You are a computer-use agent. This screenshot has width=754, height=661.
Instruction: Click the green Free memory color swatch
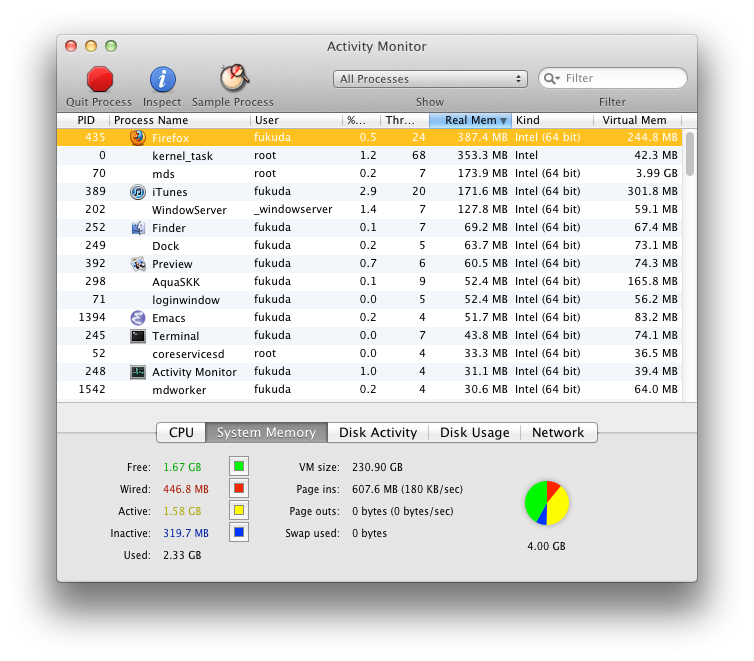click(x=239, y=466)
